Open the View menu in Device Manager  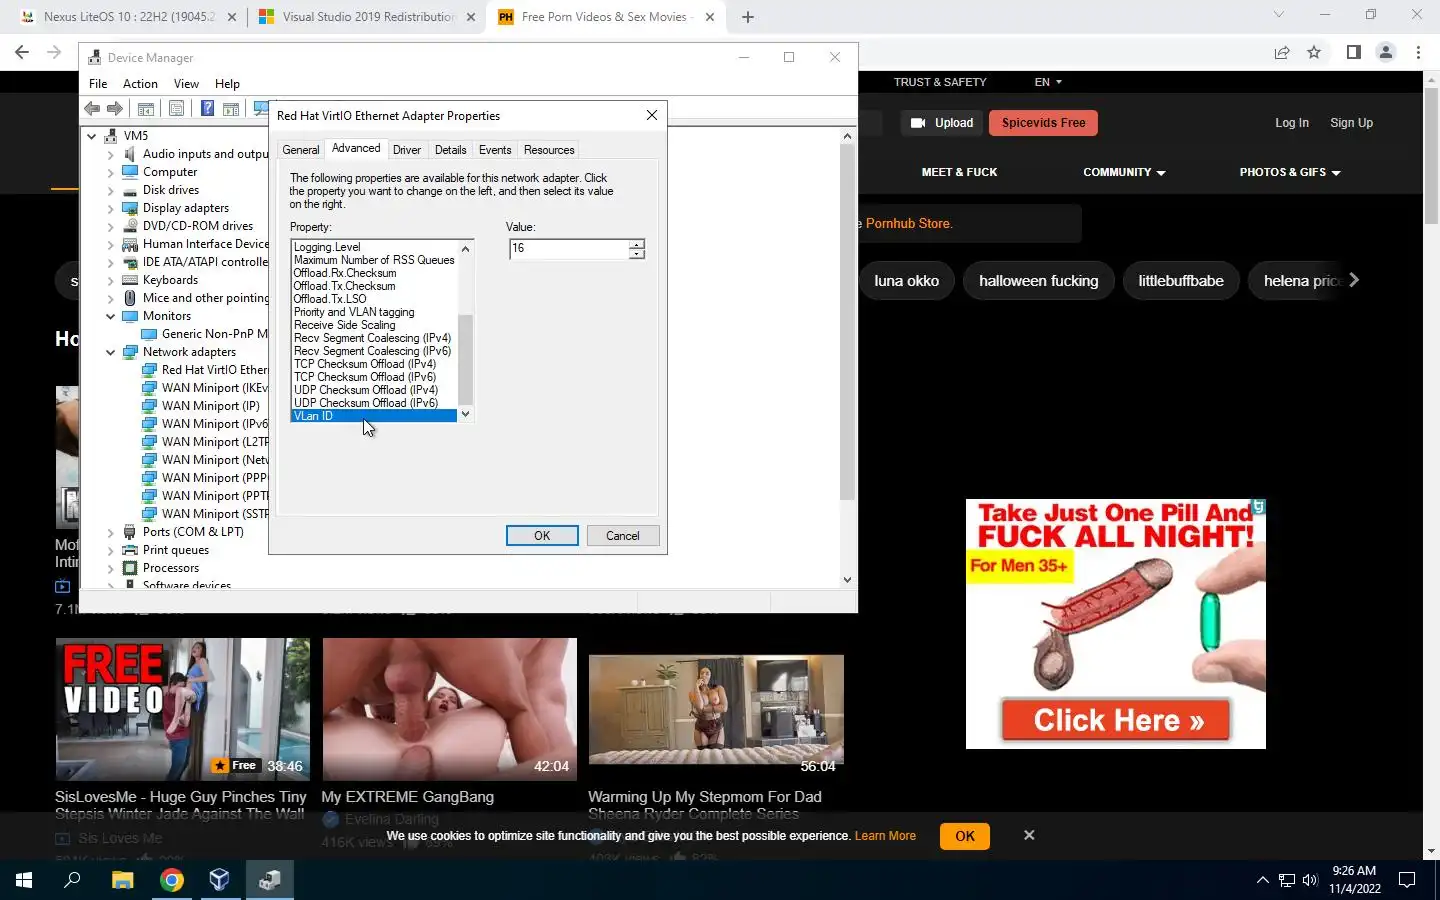[186, 84]
